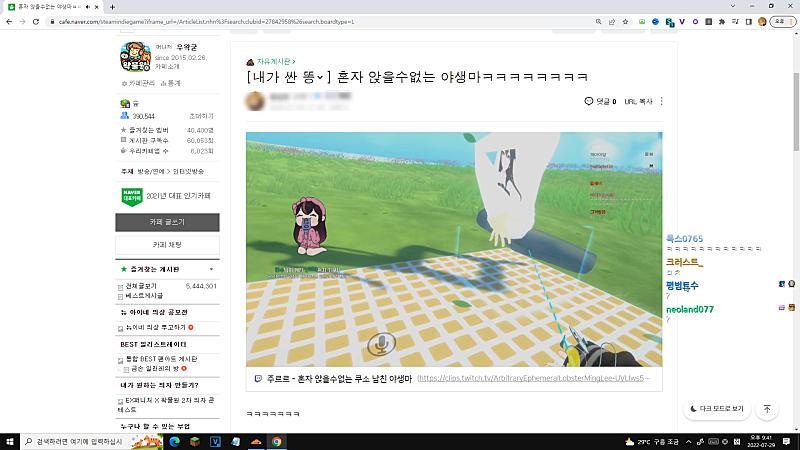Close the current Naver cafe tab
This screenshot has width=800, height=450.
coord(96,7)
